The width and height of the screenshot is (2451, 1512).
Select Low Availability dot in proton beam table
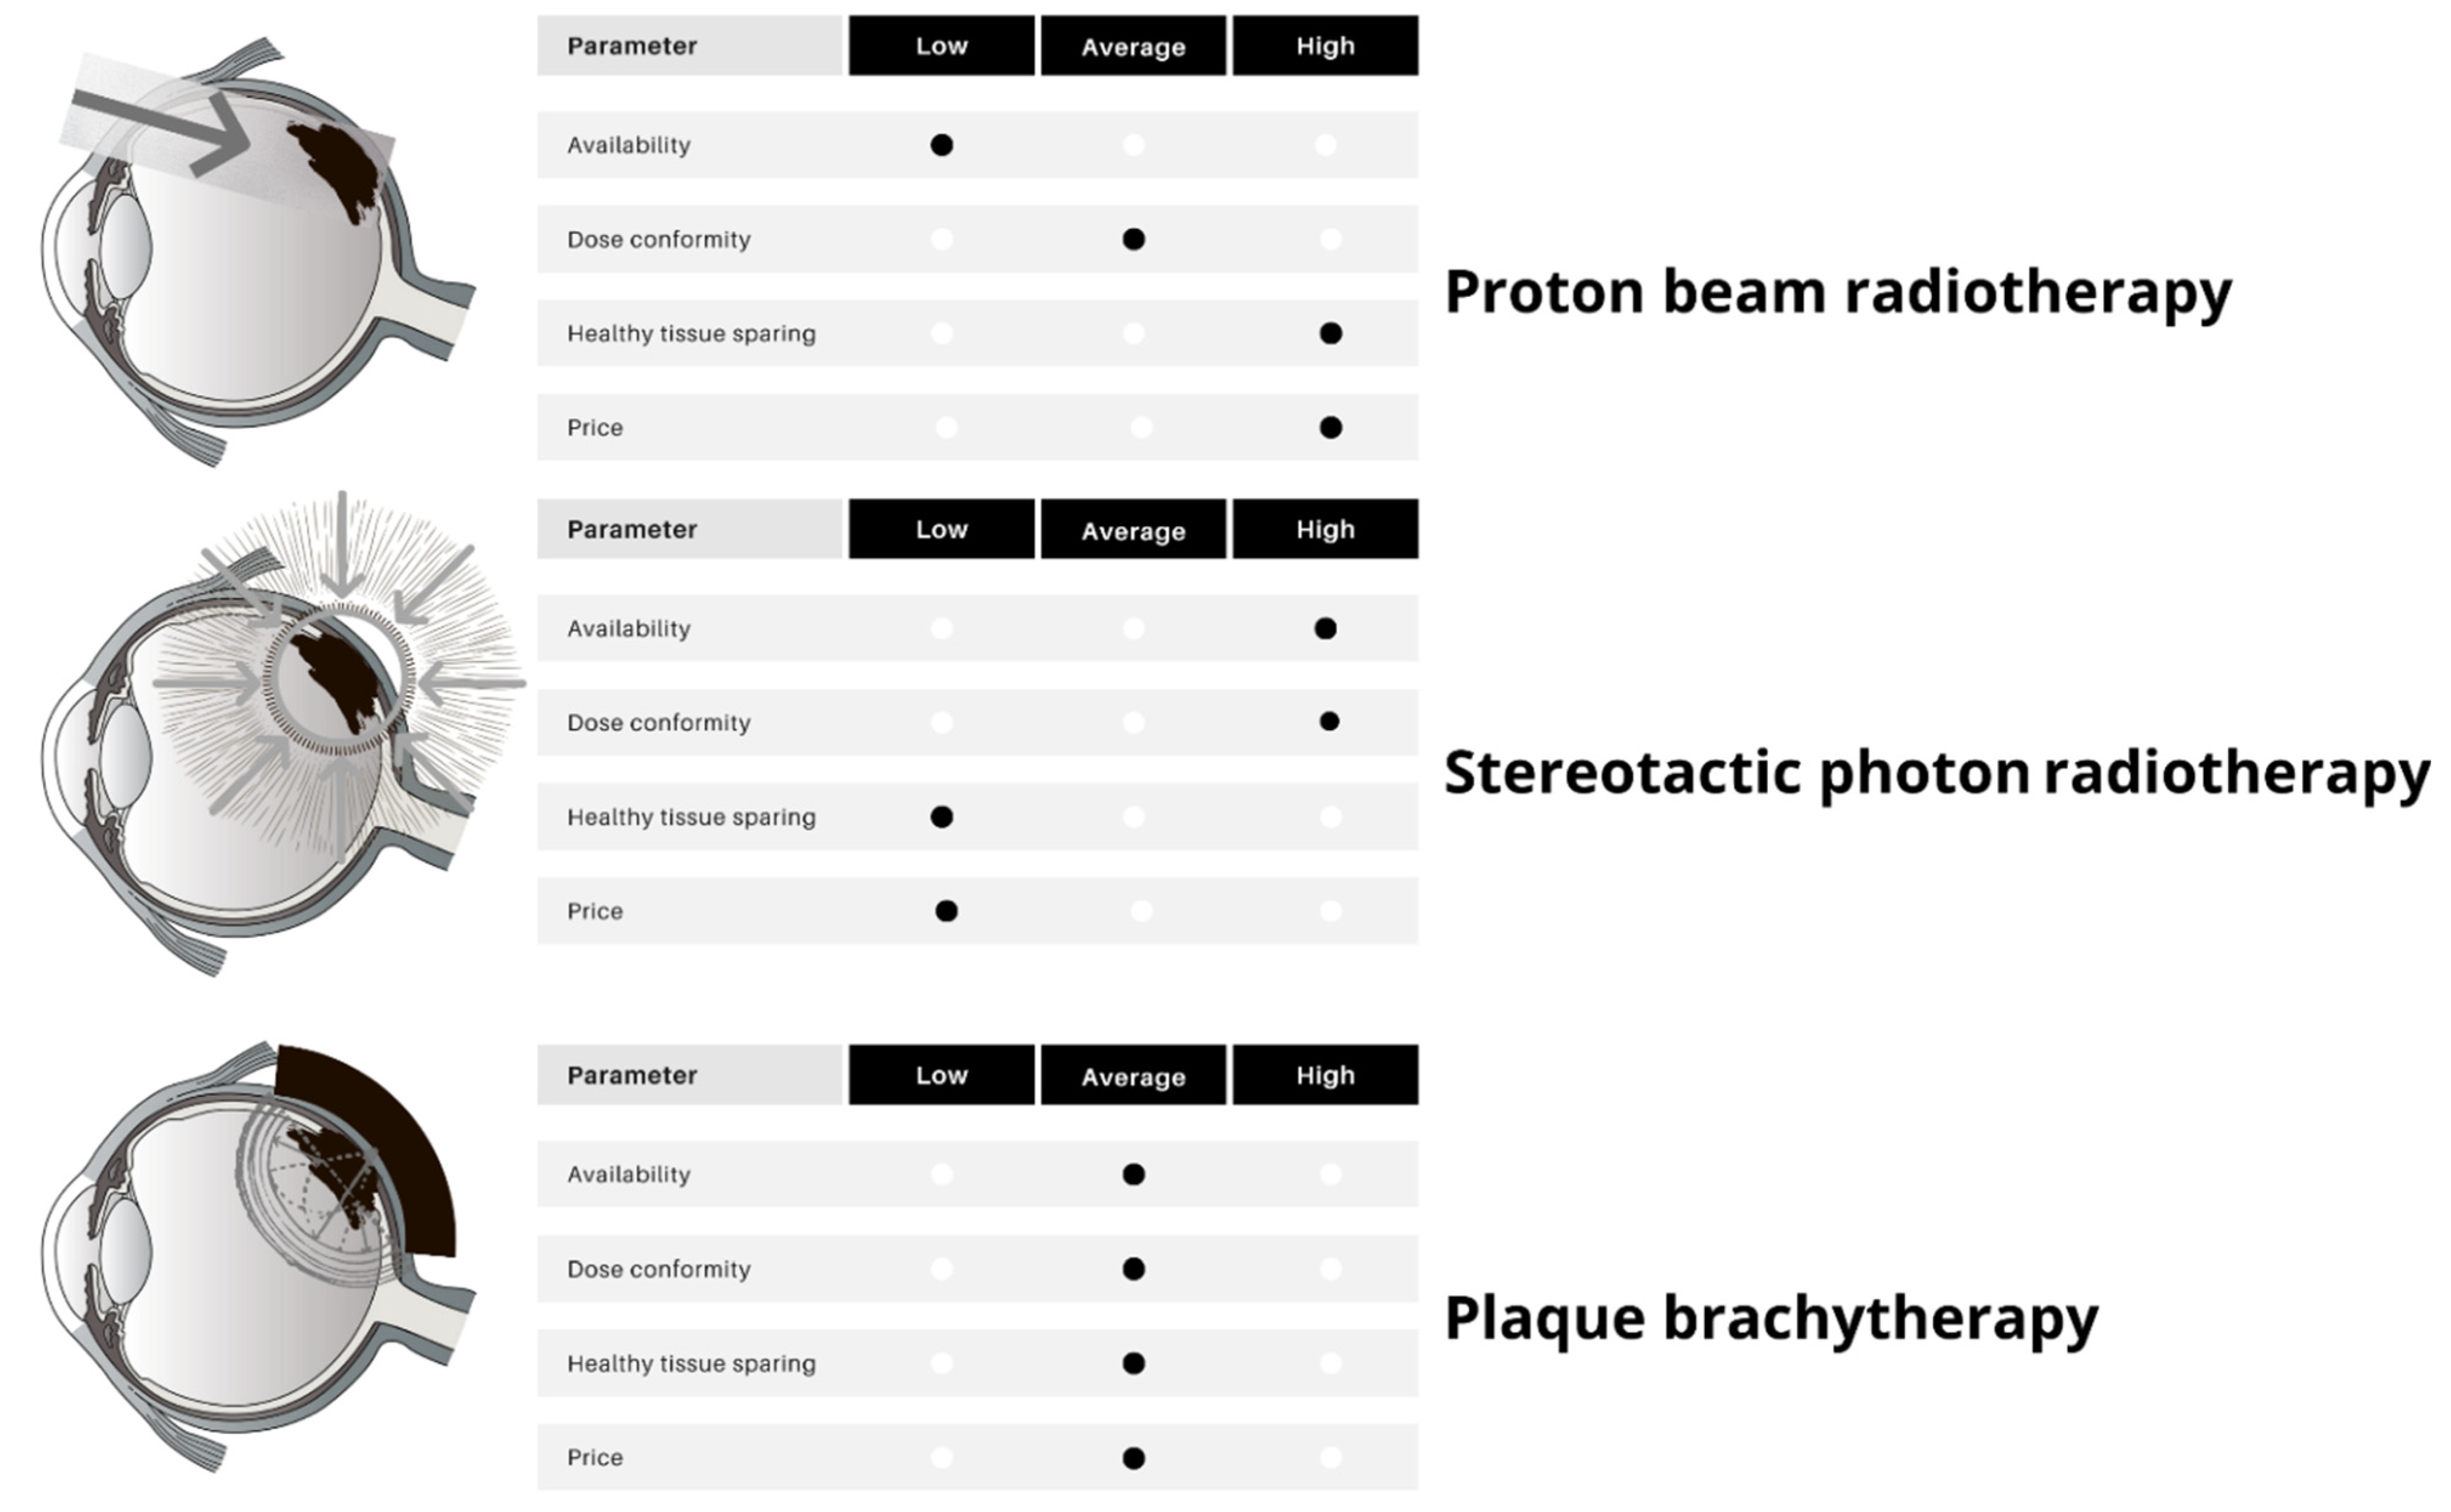(941, 145)
